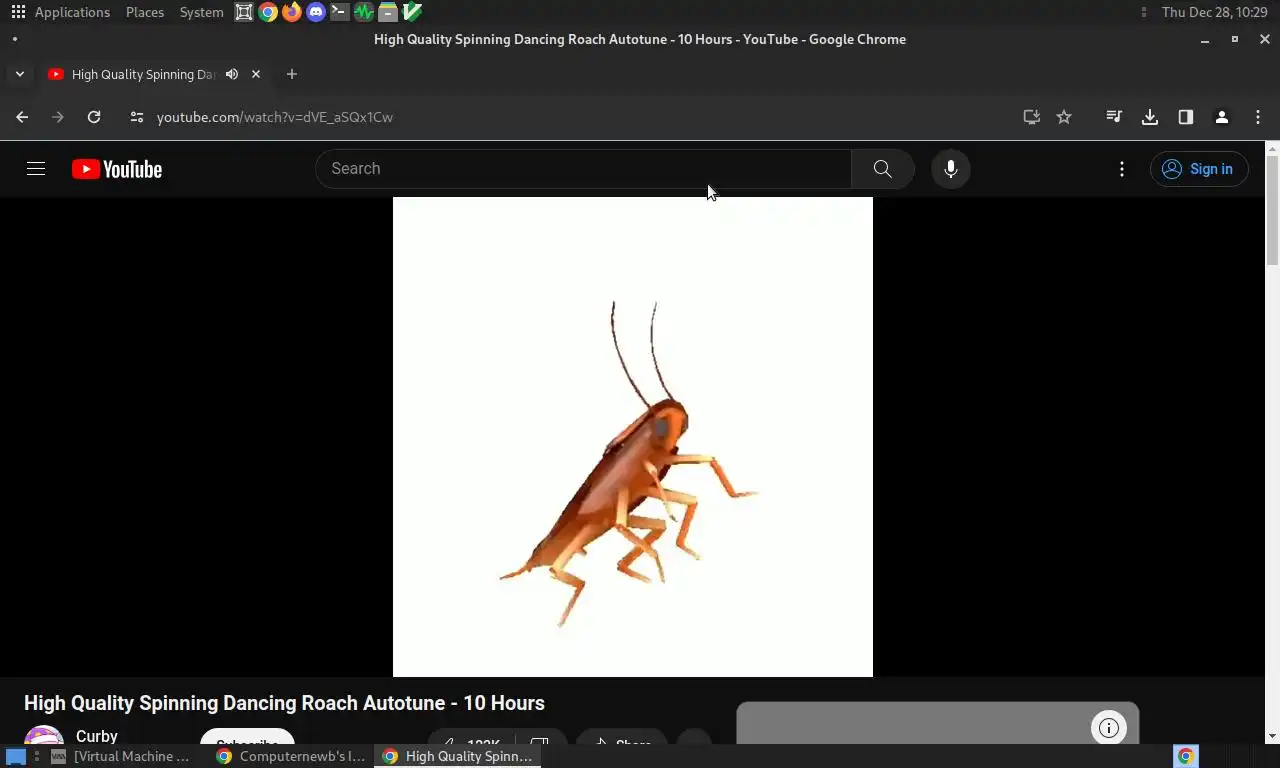Screen dimensions: 1280x768
Task: Open Chrome three-dot menu
Action: click(1258, 117)
